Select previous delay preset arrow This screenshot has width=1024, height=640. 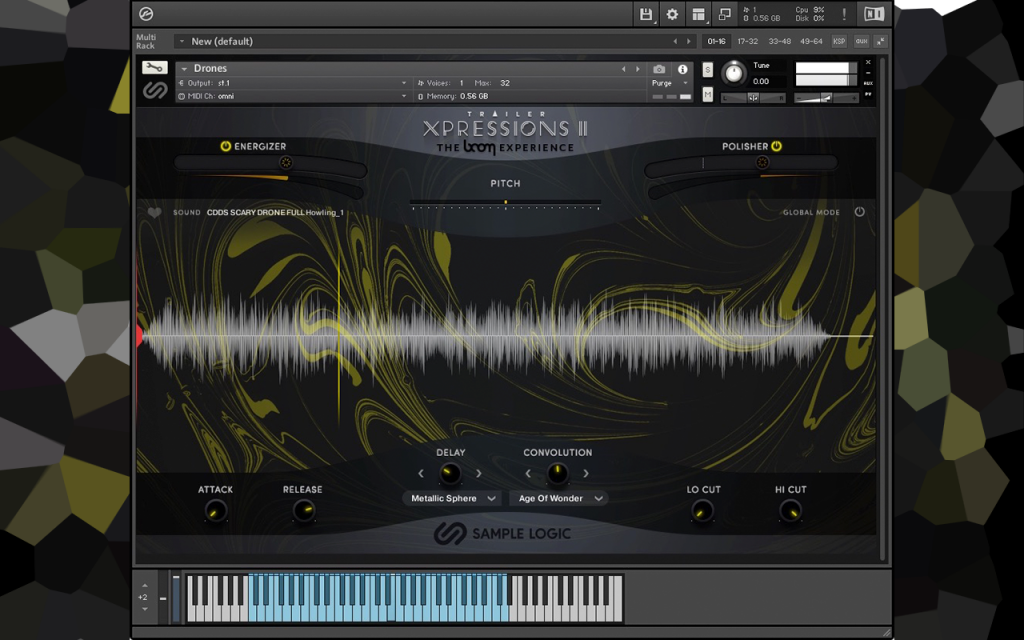point(421,473)
